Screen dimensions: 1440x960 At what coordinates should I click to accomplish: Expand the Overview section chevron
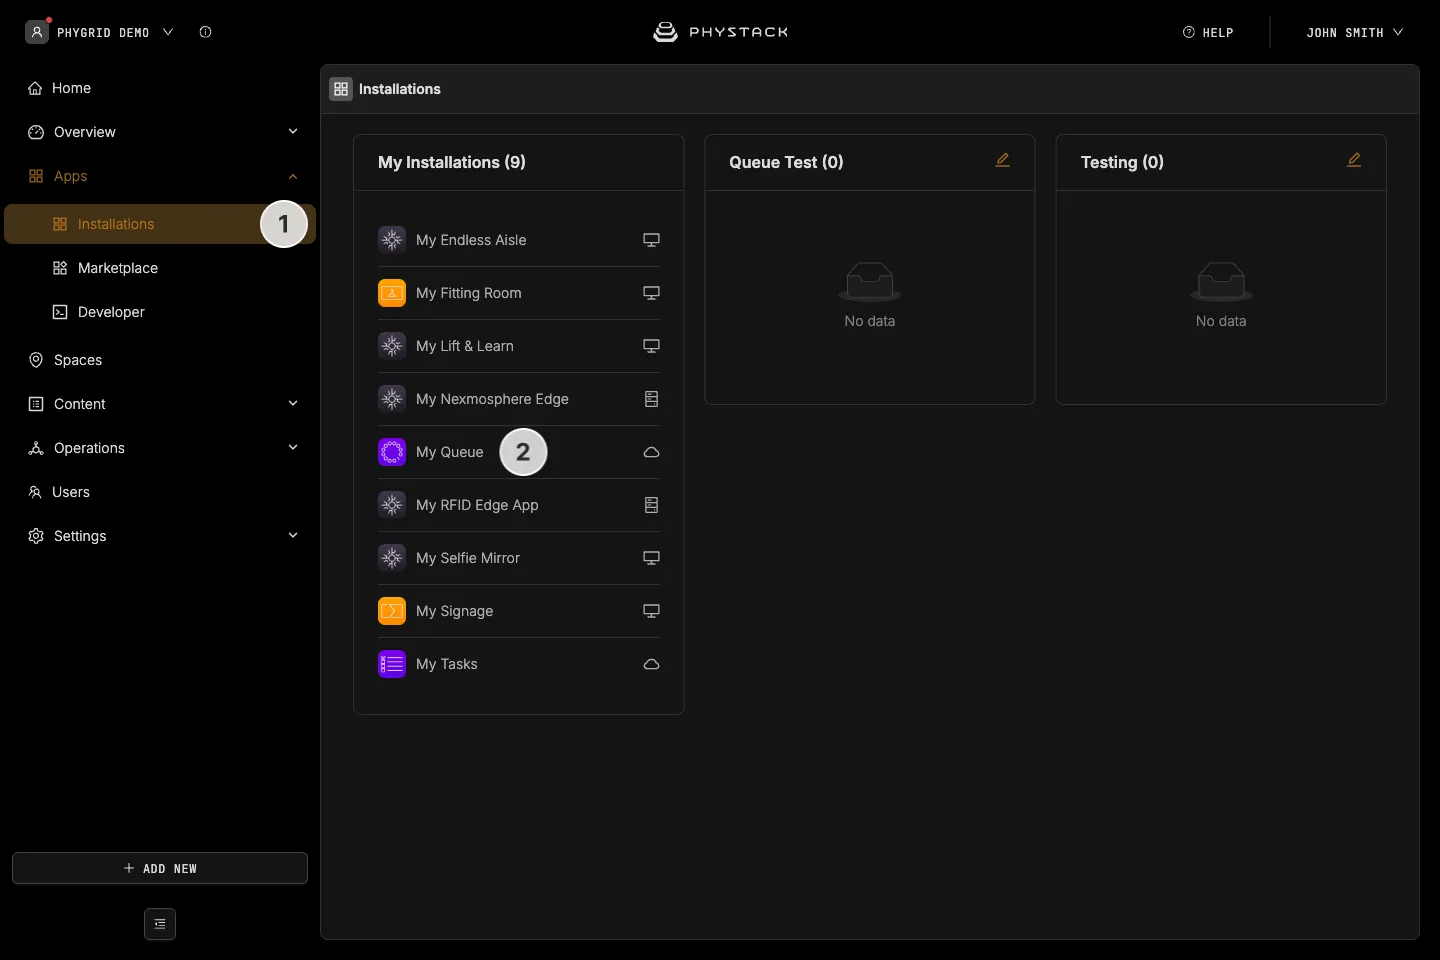click(x=293, y=132)
